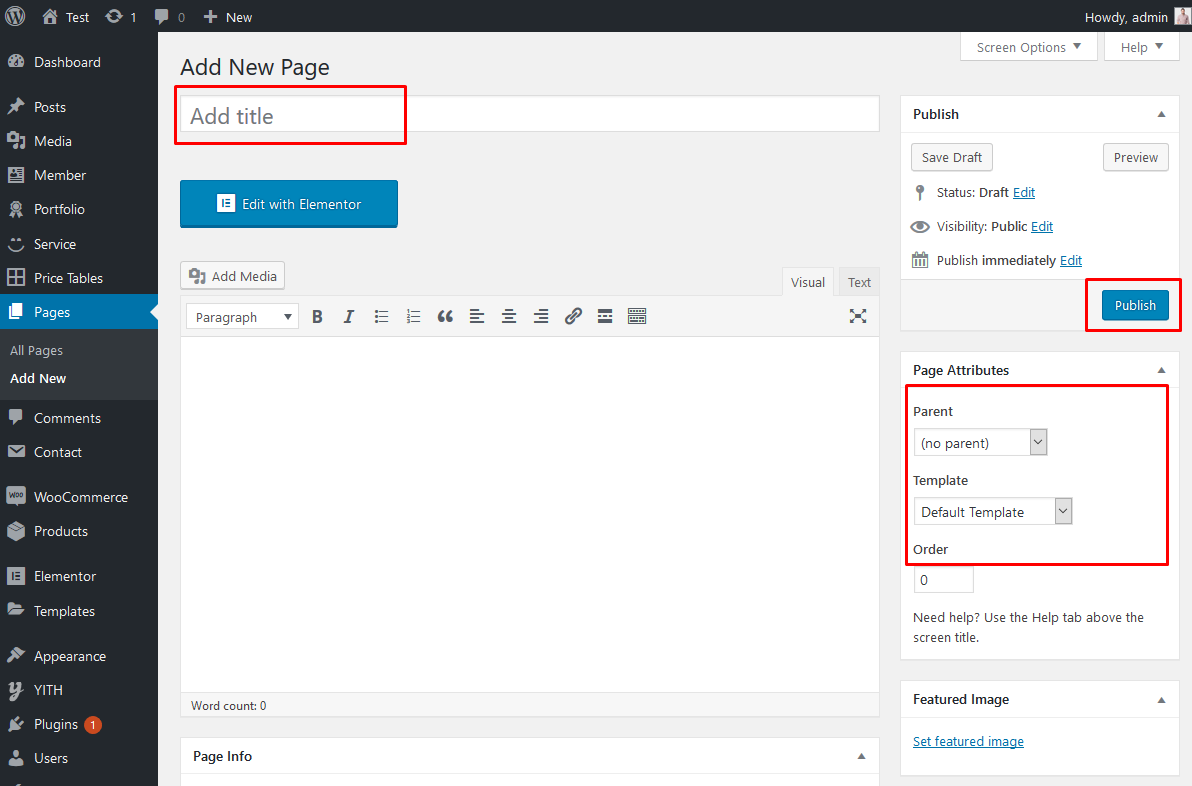Show the toolbar toggle (kitchen sink)

coord(637,317)
